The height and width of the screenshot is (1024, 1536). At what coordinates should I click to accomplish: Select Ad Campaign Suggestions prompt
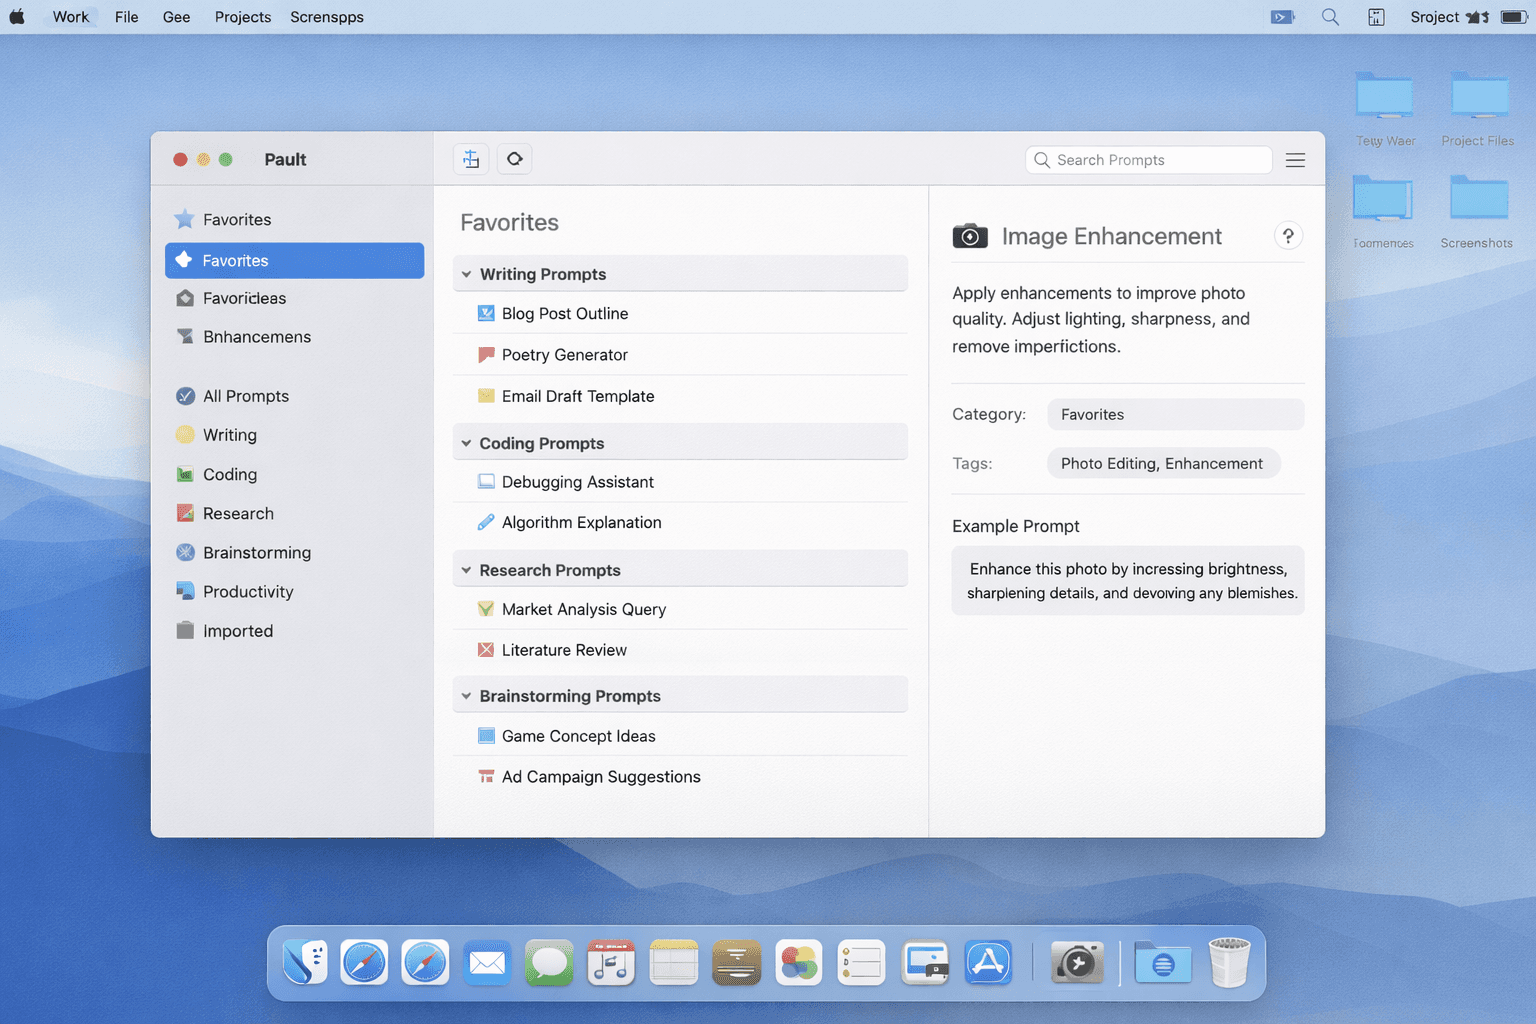pos(680,777)
